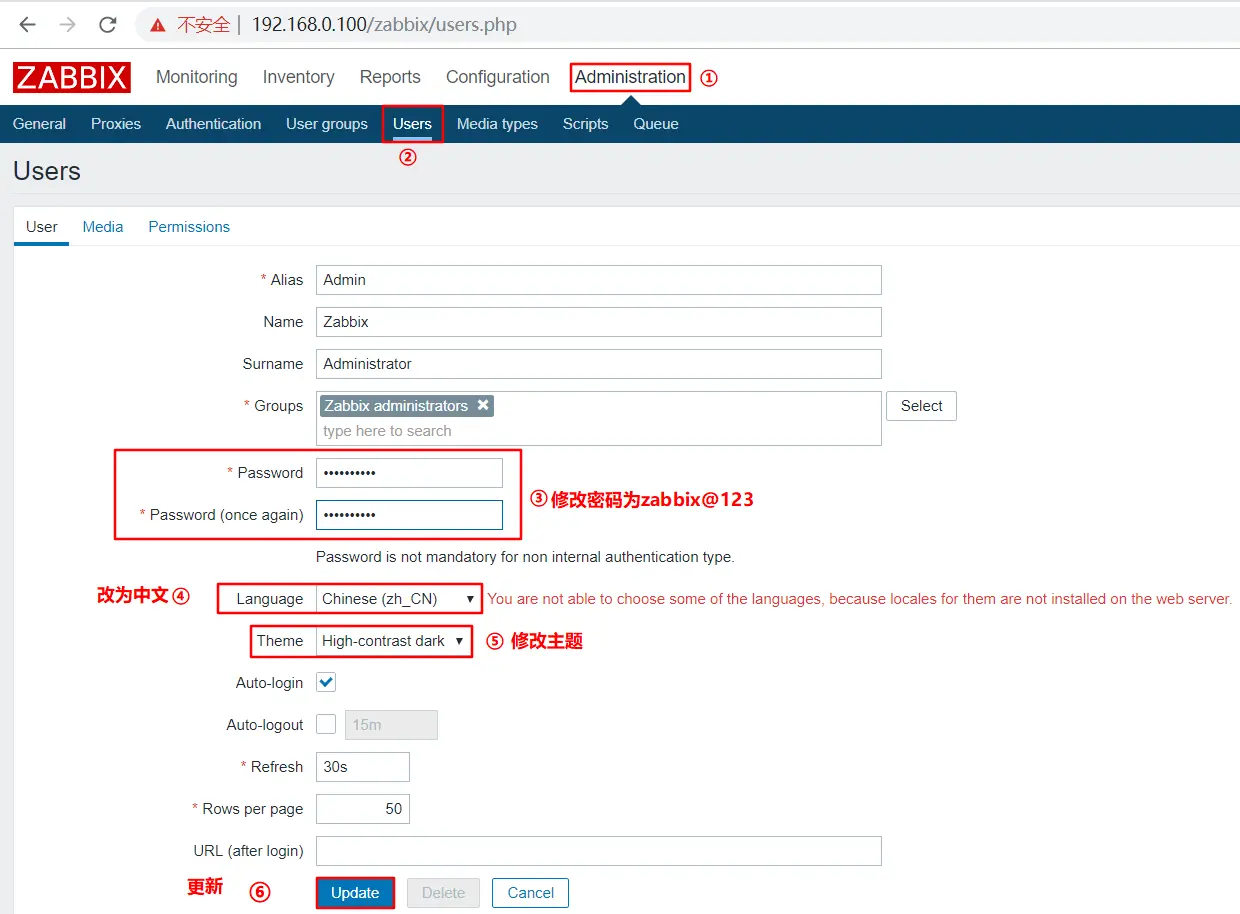Toggle the Auto-login checkbox
Viewport: 1240px width, 914px height.
[326, 682]
